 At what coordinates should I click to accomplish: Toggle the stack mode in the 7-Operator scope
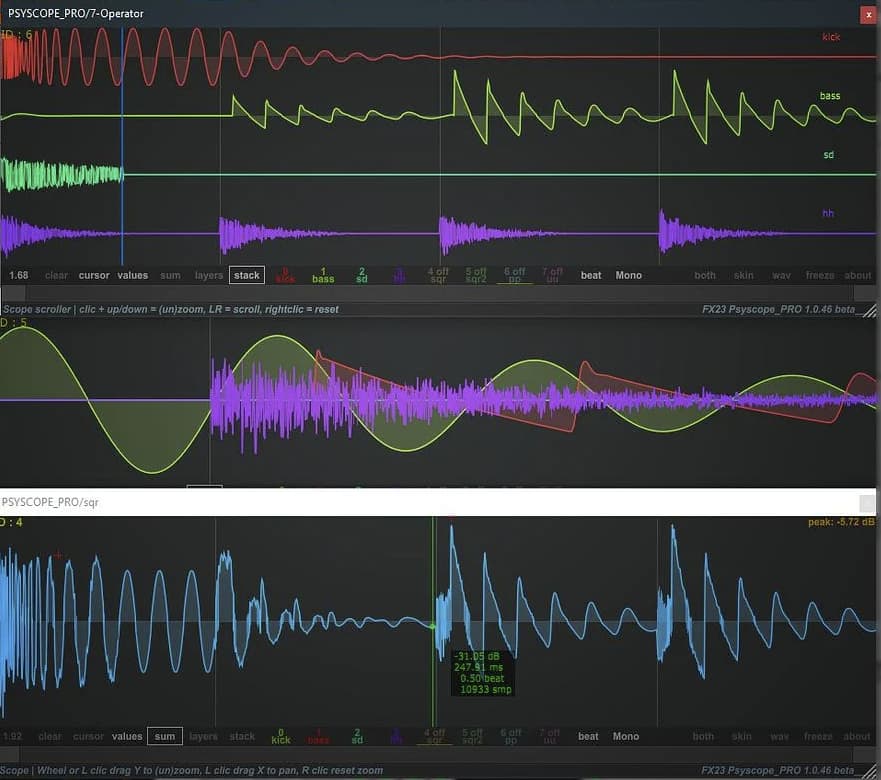coord(247,275)
